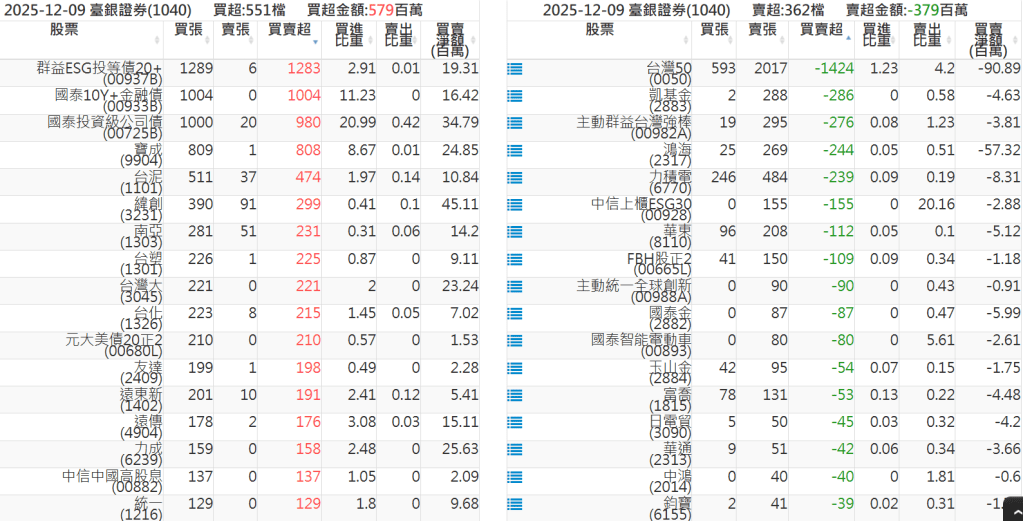The width and height of the screenshot is (1023, 521).
Task: Click the list icon beside 華東 (8110)
Action: [x=515, y=233]
